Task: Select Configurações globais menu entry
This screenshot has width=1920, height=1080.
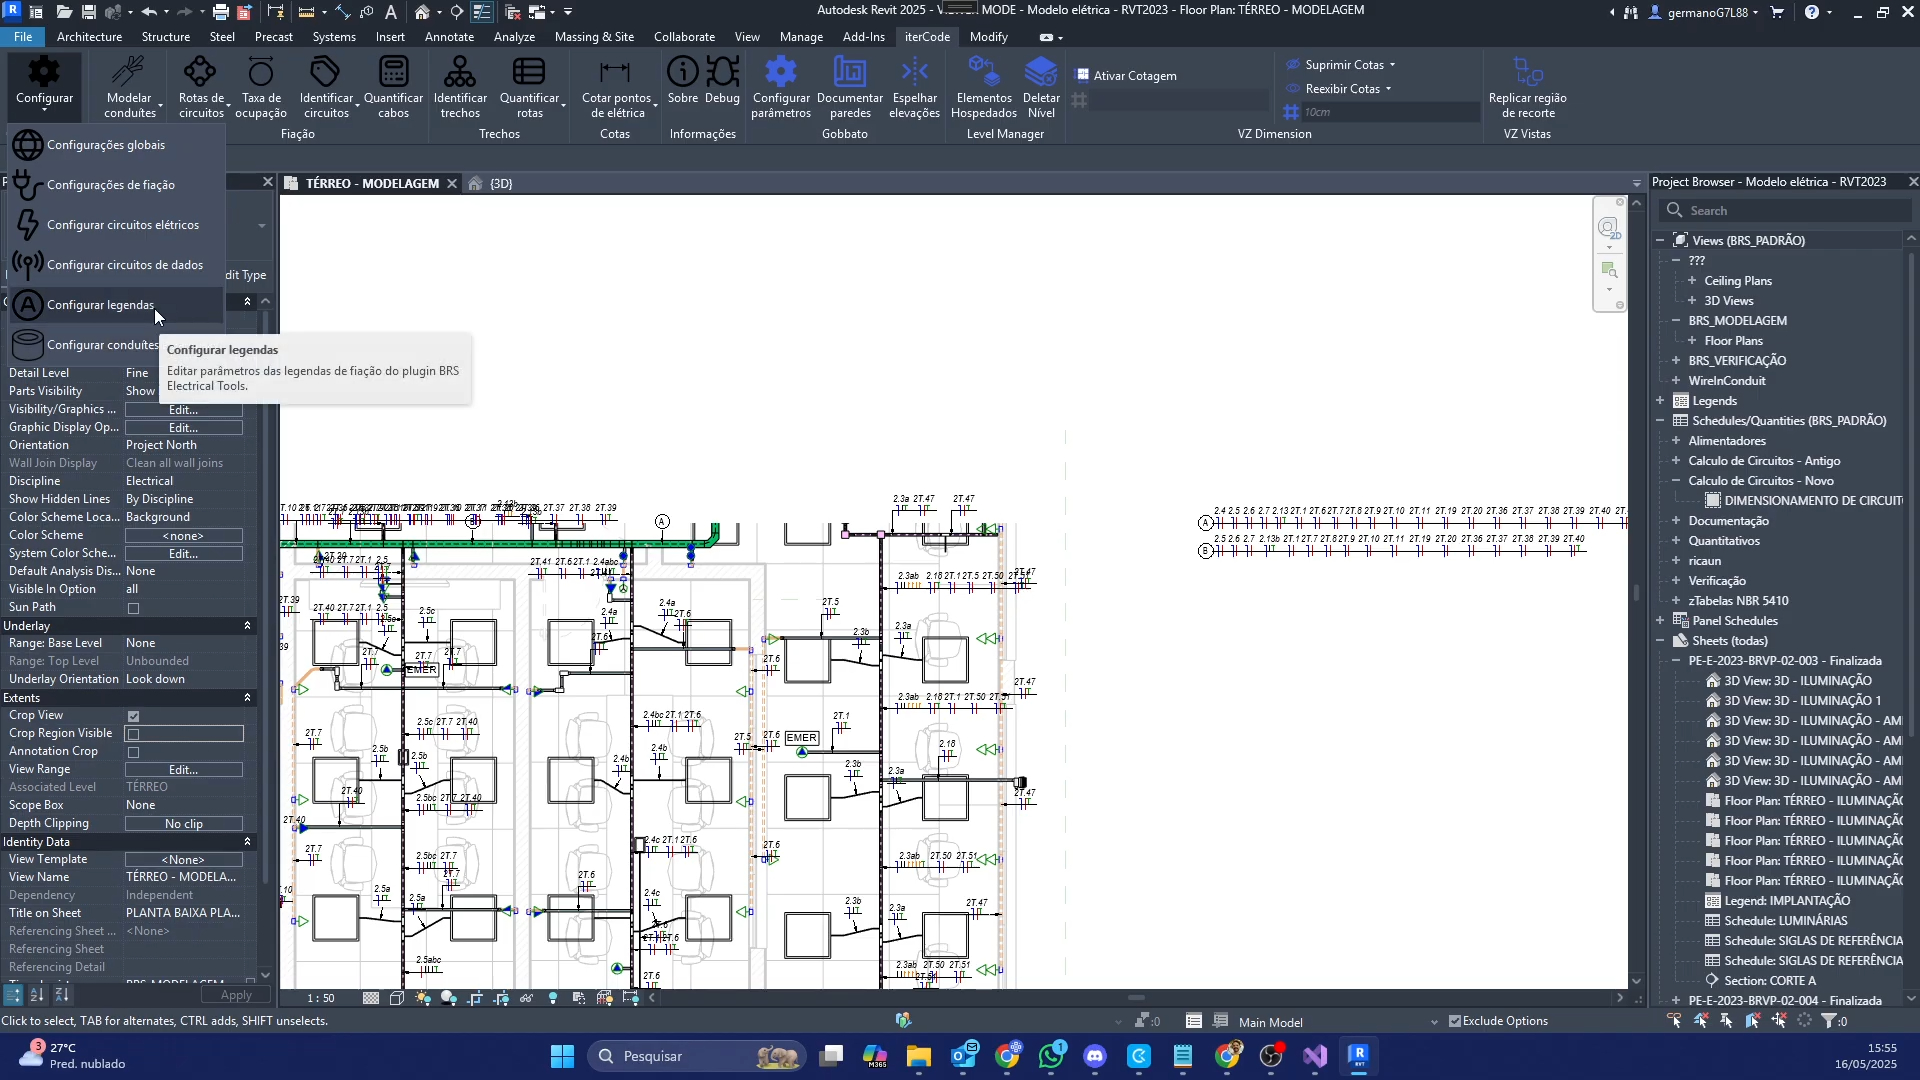Action: [x=106, y=145]
